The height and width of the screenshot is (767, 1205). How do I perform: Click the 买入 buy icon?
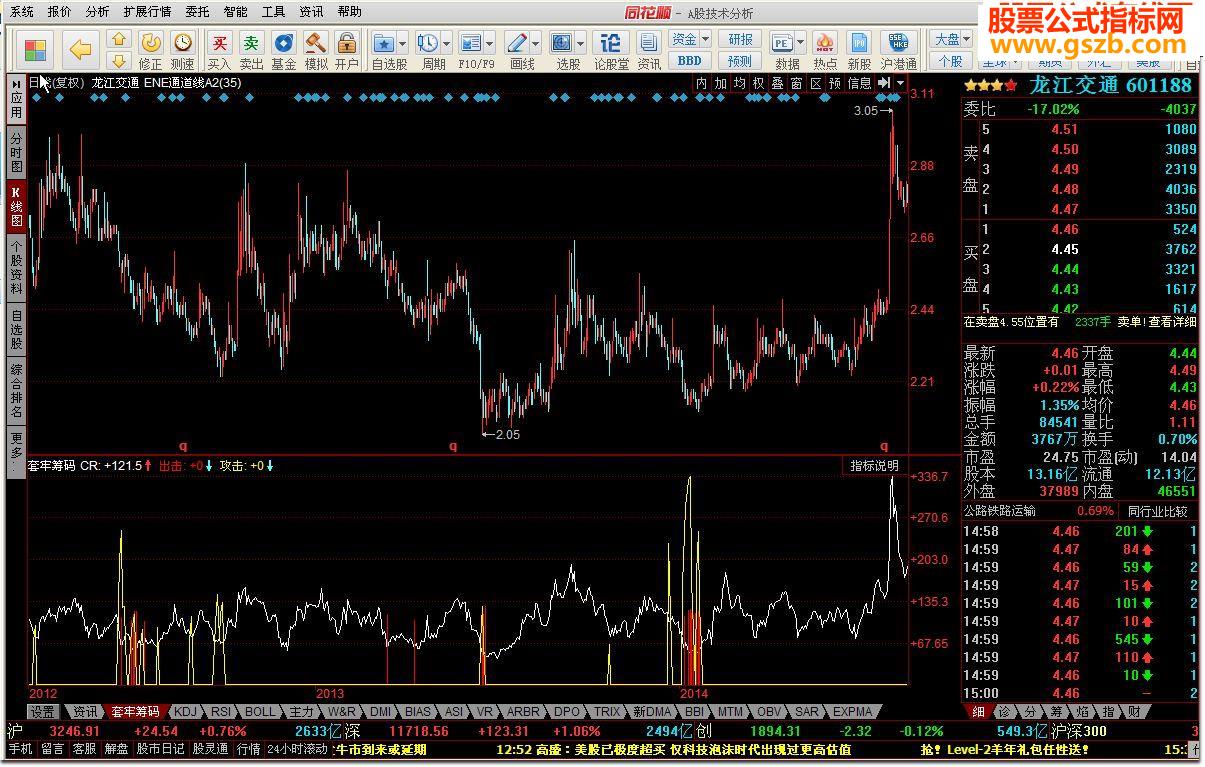coord(219,49)
